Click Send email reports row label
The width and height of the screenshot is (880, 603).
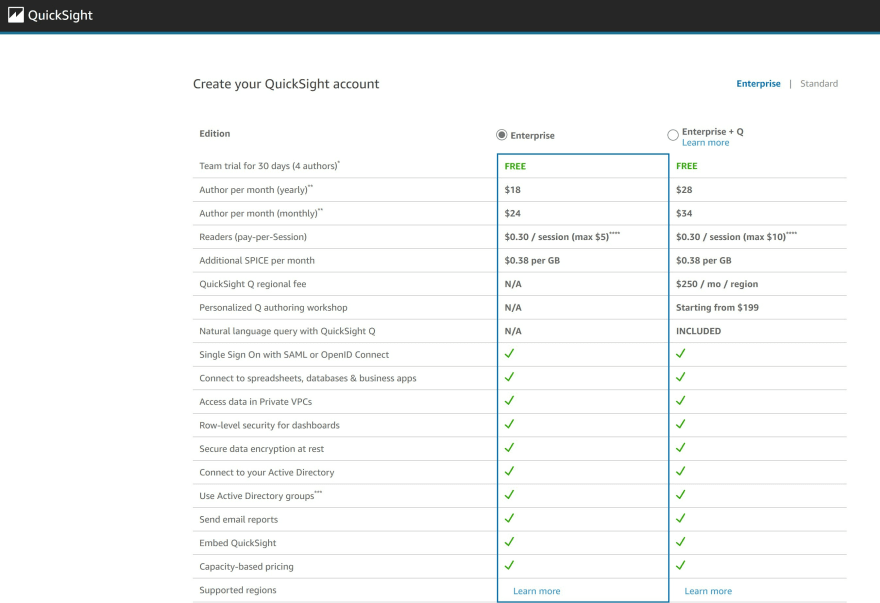tap(239, 519)
